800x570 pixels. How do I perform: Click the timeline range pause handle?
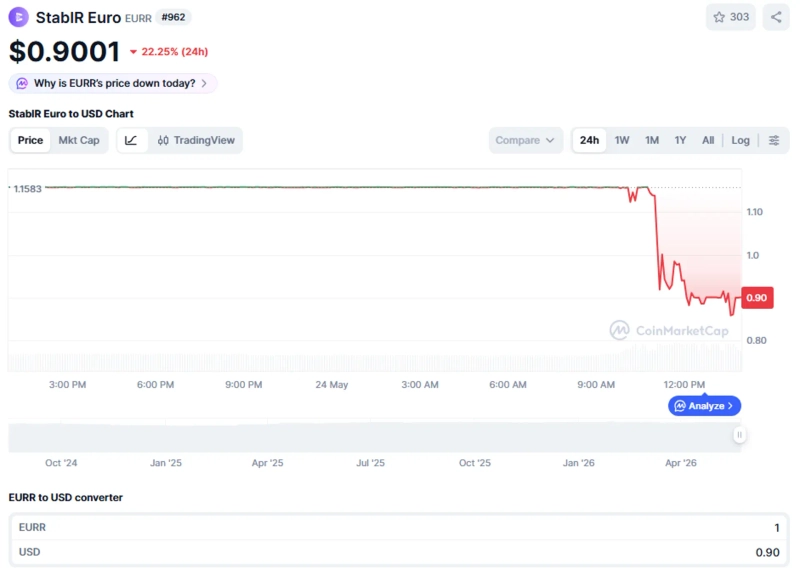click(x=739, y=435)
